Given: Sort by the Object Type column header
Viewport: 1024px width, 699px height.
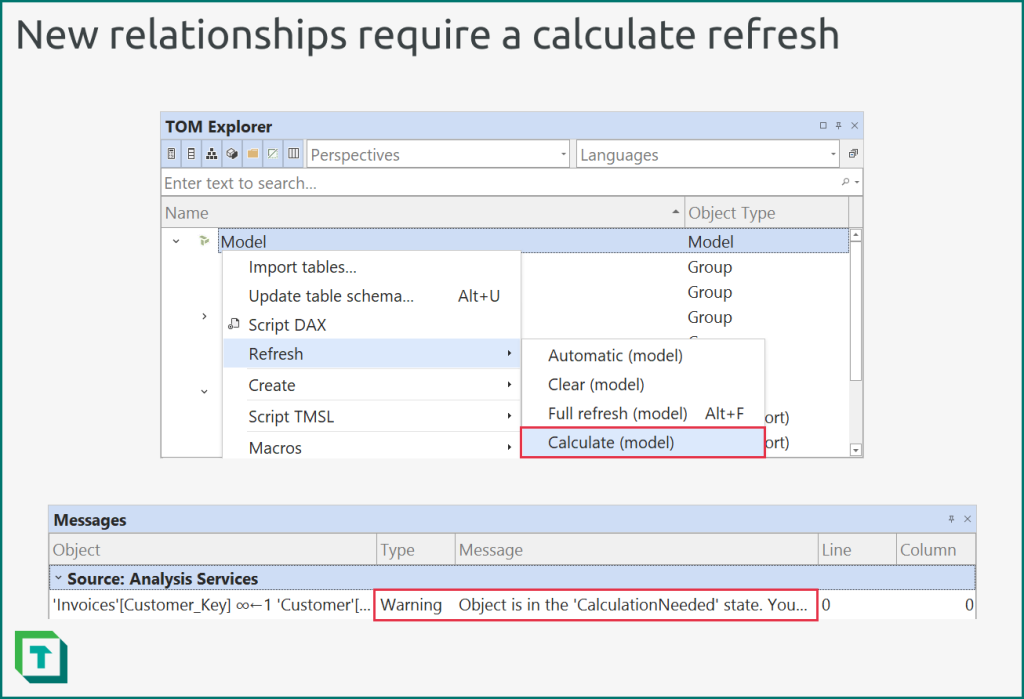Looking at the screenshot, I should point(731,213).
